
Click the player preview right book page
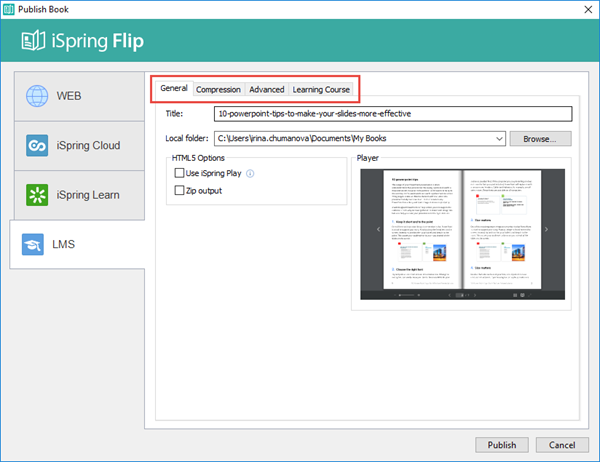coord(502,229)
